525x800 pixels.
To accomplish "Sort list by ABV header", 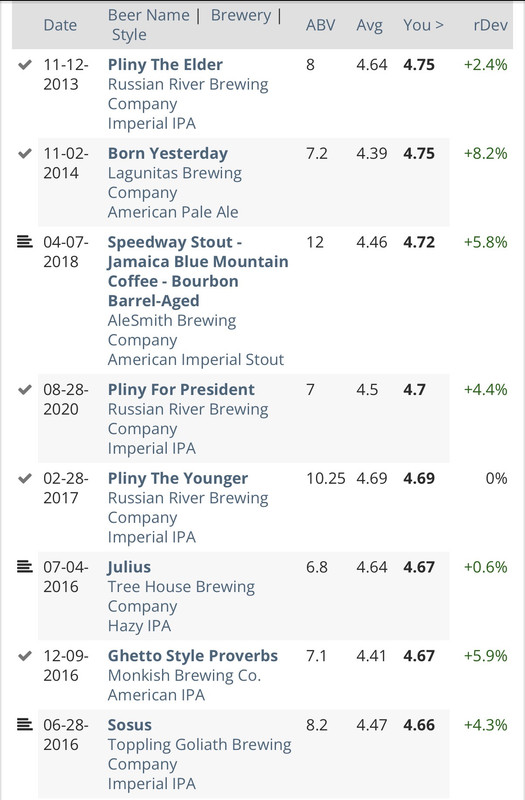I will pyautogui.click(x=320, y=25).
